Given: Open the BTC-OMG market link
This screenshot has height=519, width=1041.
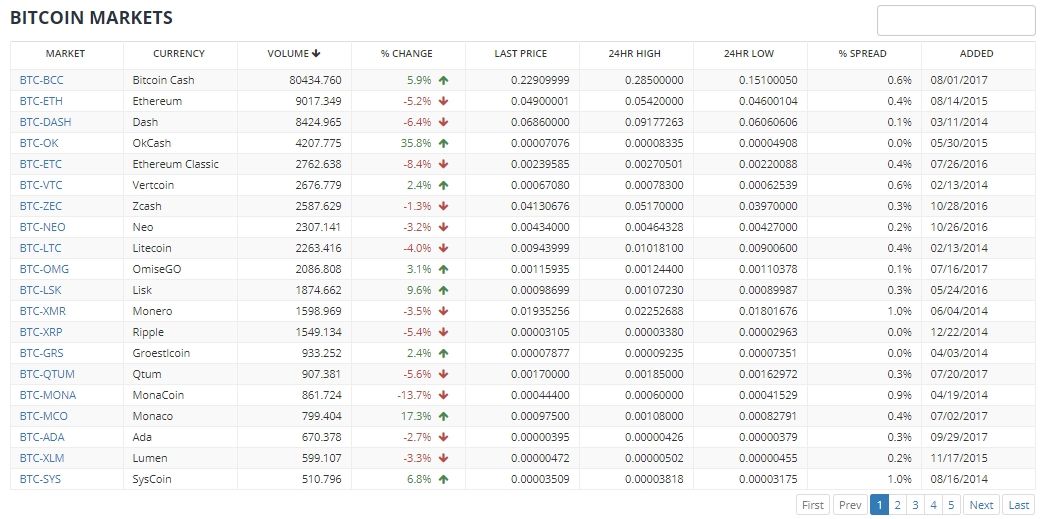Looking at the screenshot, I should pos(44,269).
